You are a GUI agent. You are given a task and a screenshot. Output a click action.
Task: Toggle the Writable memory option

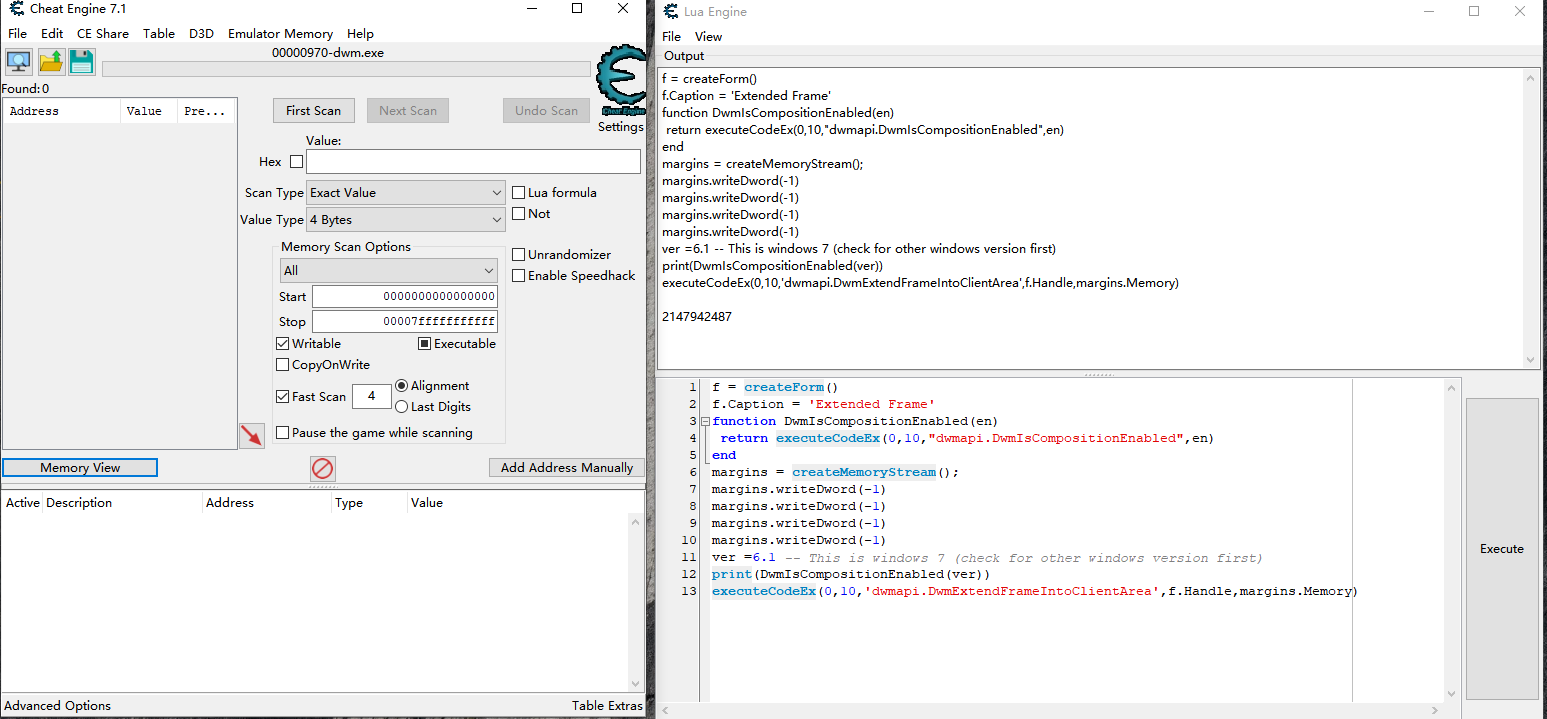pos(281,343)
